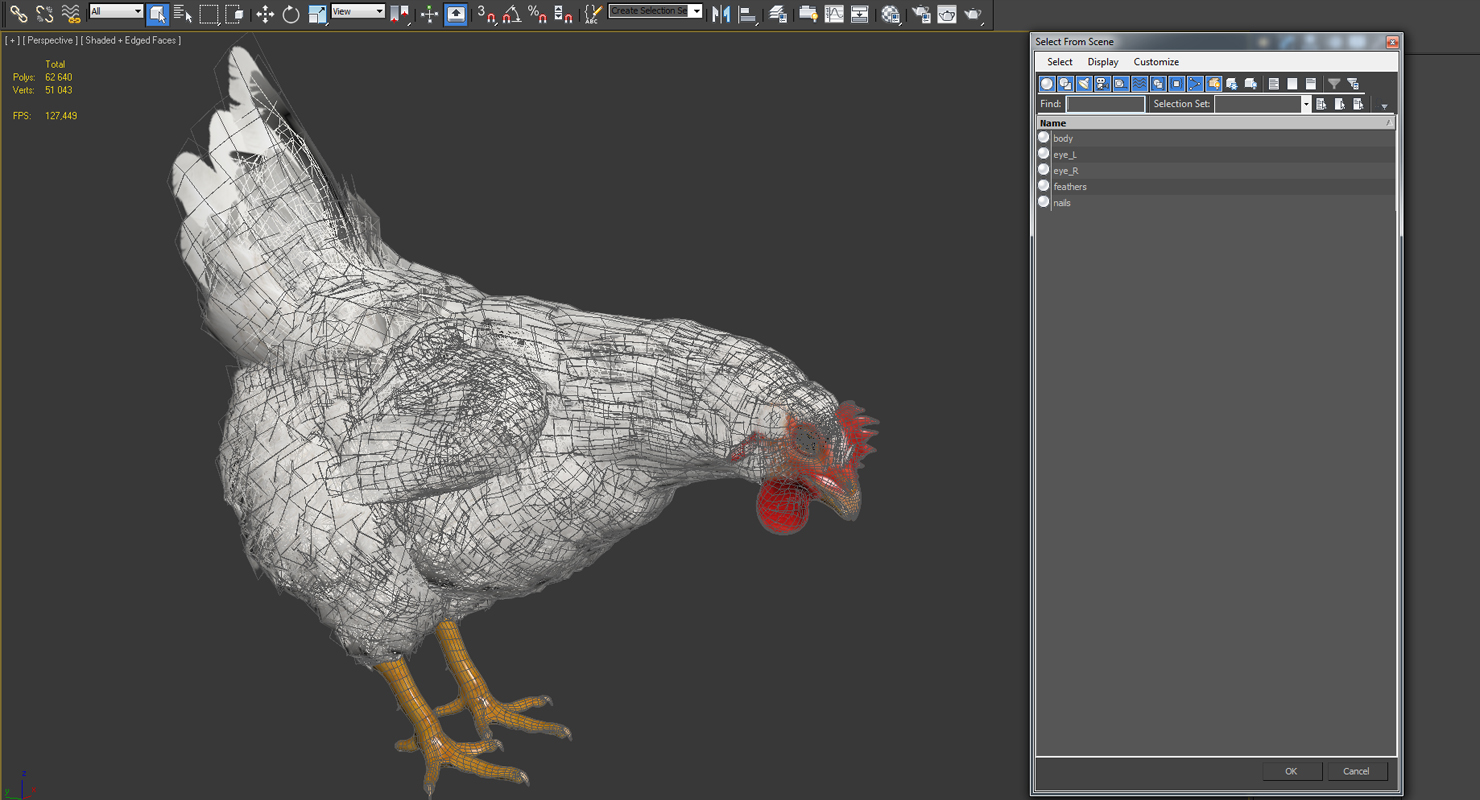Open the Perspective viewport label menu
1480x800 pixels.
coord(50,40)
